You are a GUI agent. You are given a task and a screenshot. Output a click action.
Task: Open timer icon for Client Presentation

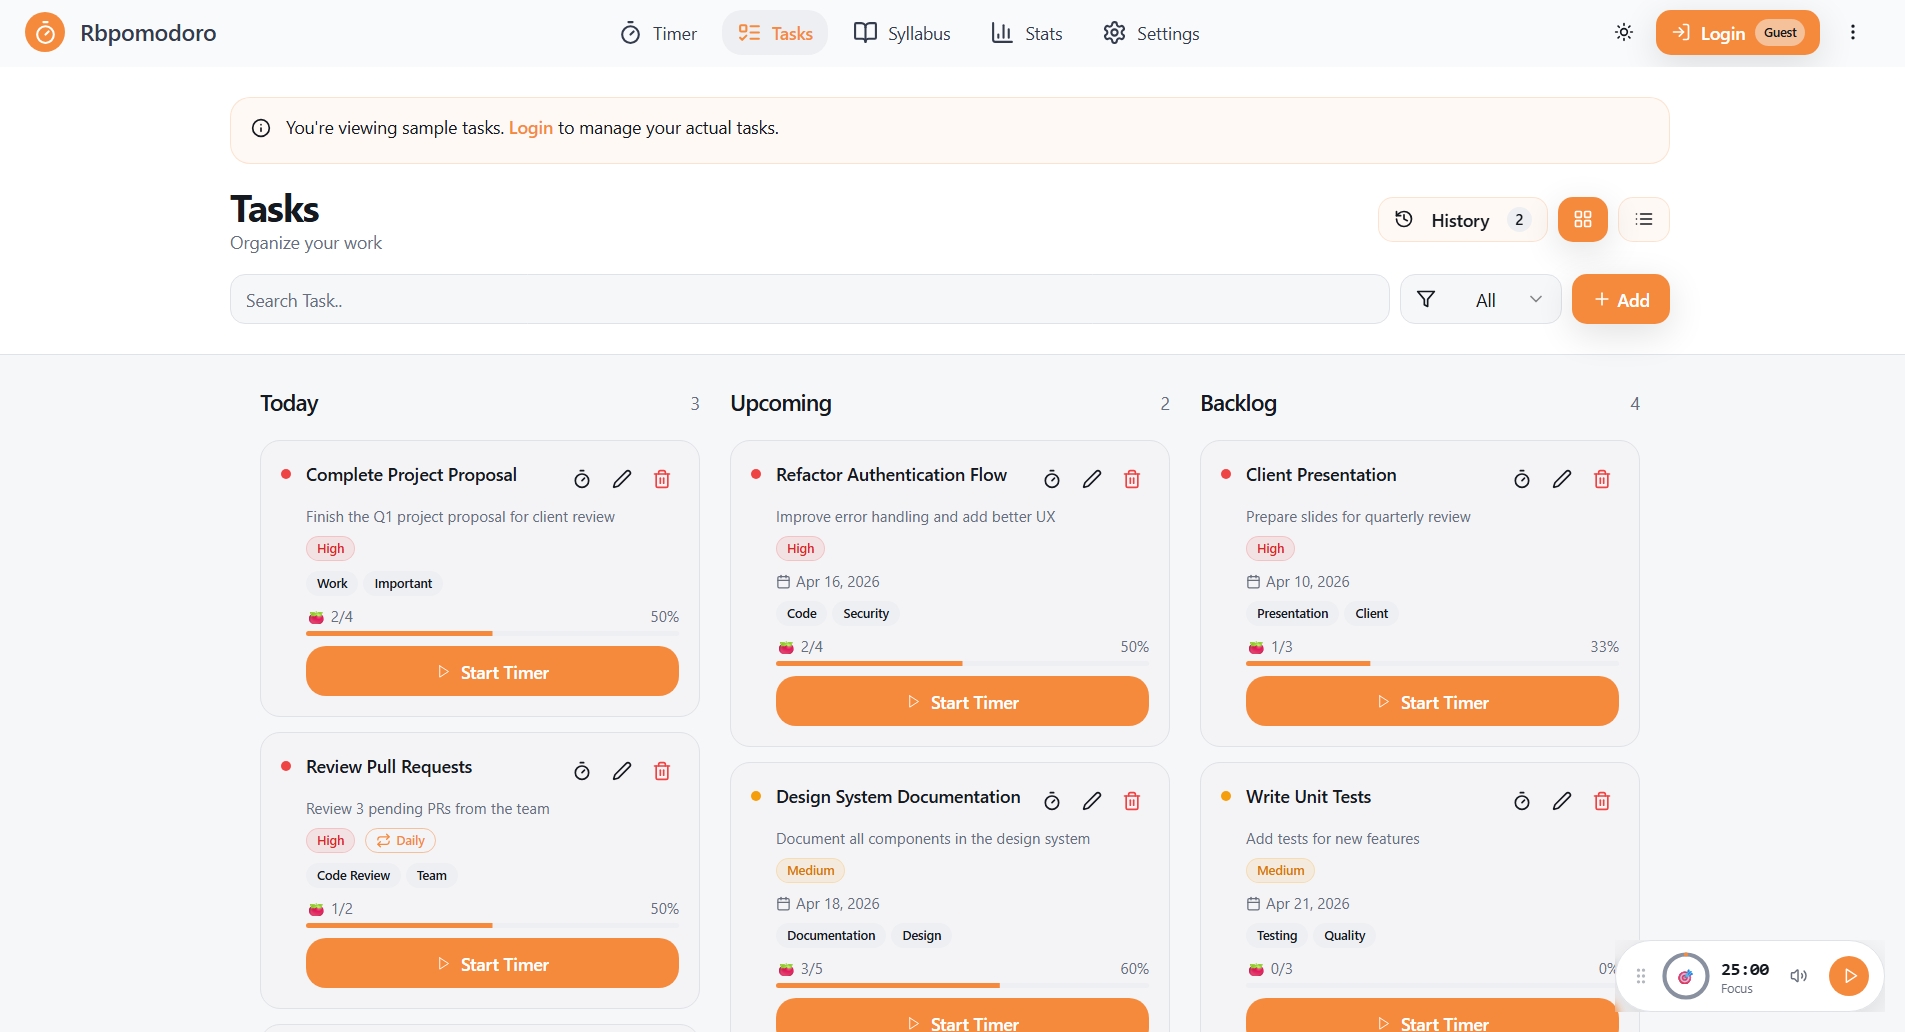point(1521,479)
